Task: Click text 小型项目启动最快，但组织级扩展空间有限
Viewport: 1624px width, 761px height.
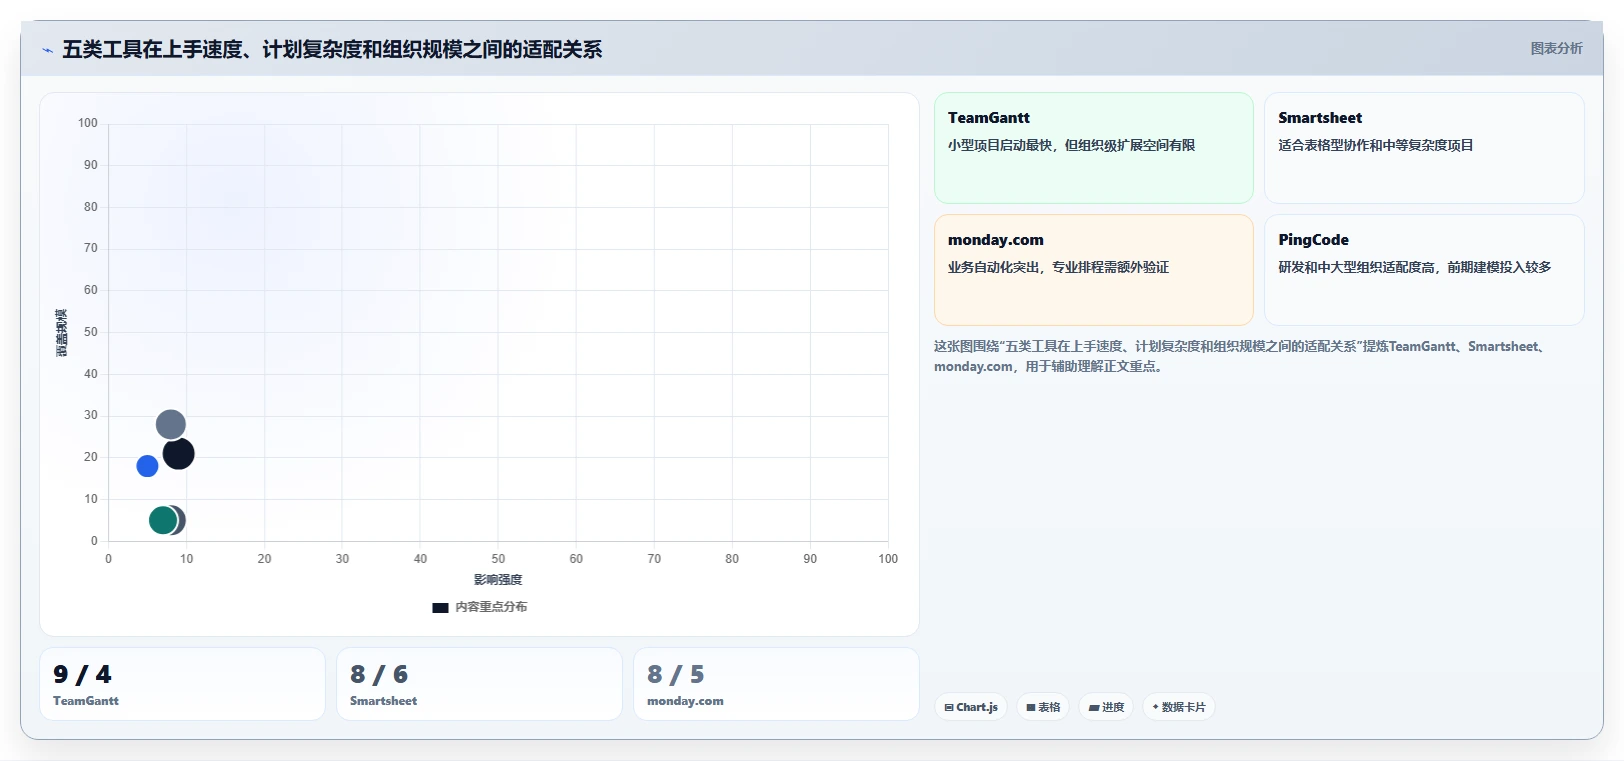Action: coord(1071,145)
